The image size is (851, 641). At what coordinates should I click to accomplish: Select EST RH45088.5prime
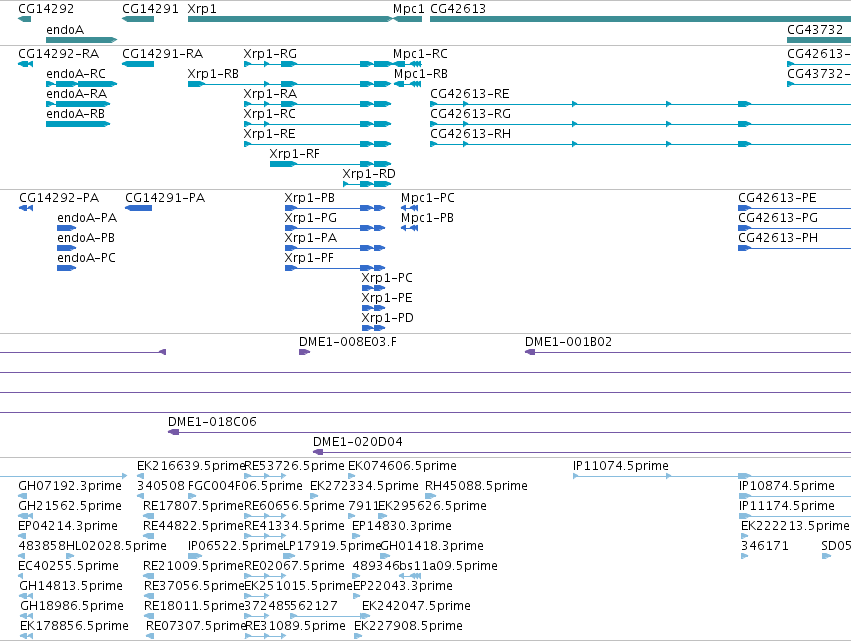pyautogui.click(x=476, y=486)
